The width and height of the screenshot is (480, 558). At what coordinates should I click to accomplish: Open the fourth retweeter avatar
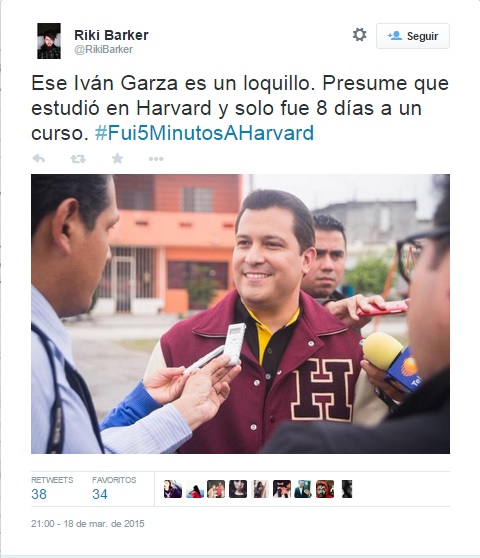tap(238, 489)
